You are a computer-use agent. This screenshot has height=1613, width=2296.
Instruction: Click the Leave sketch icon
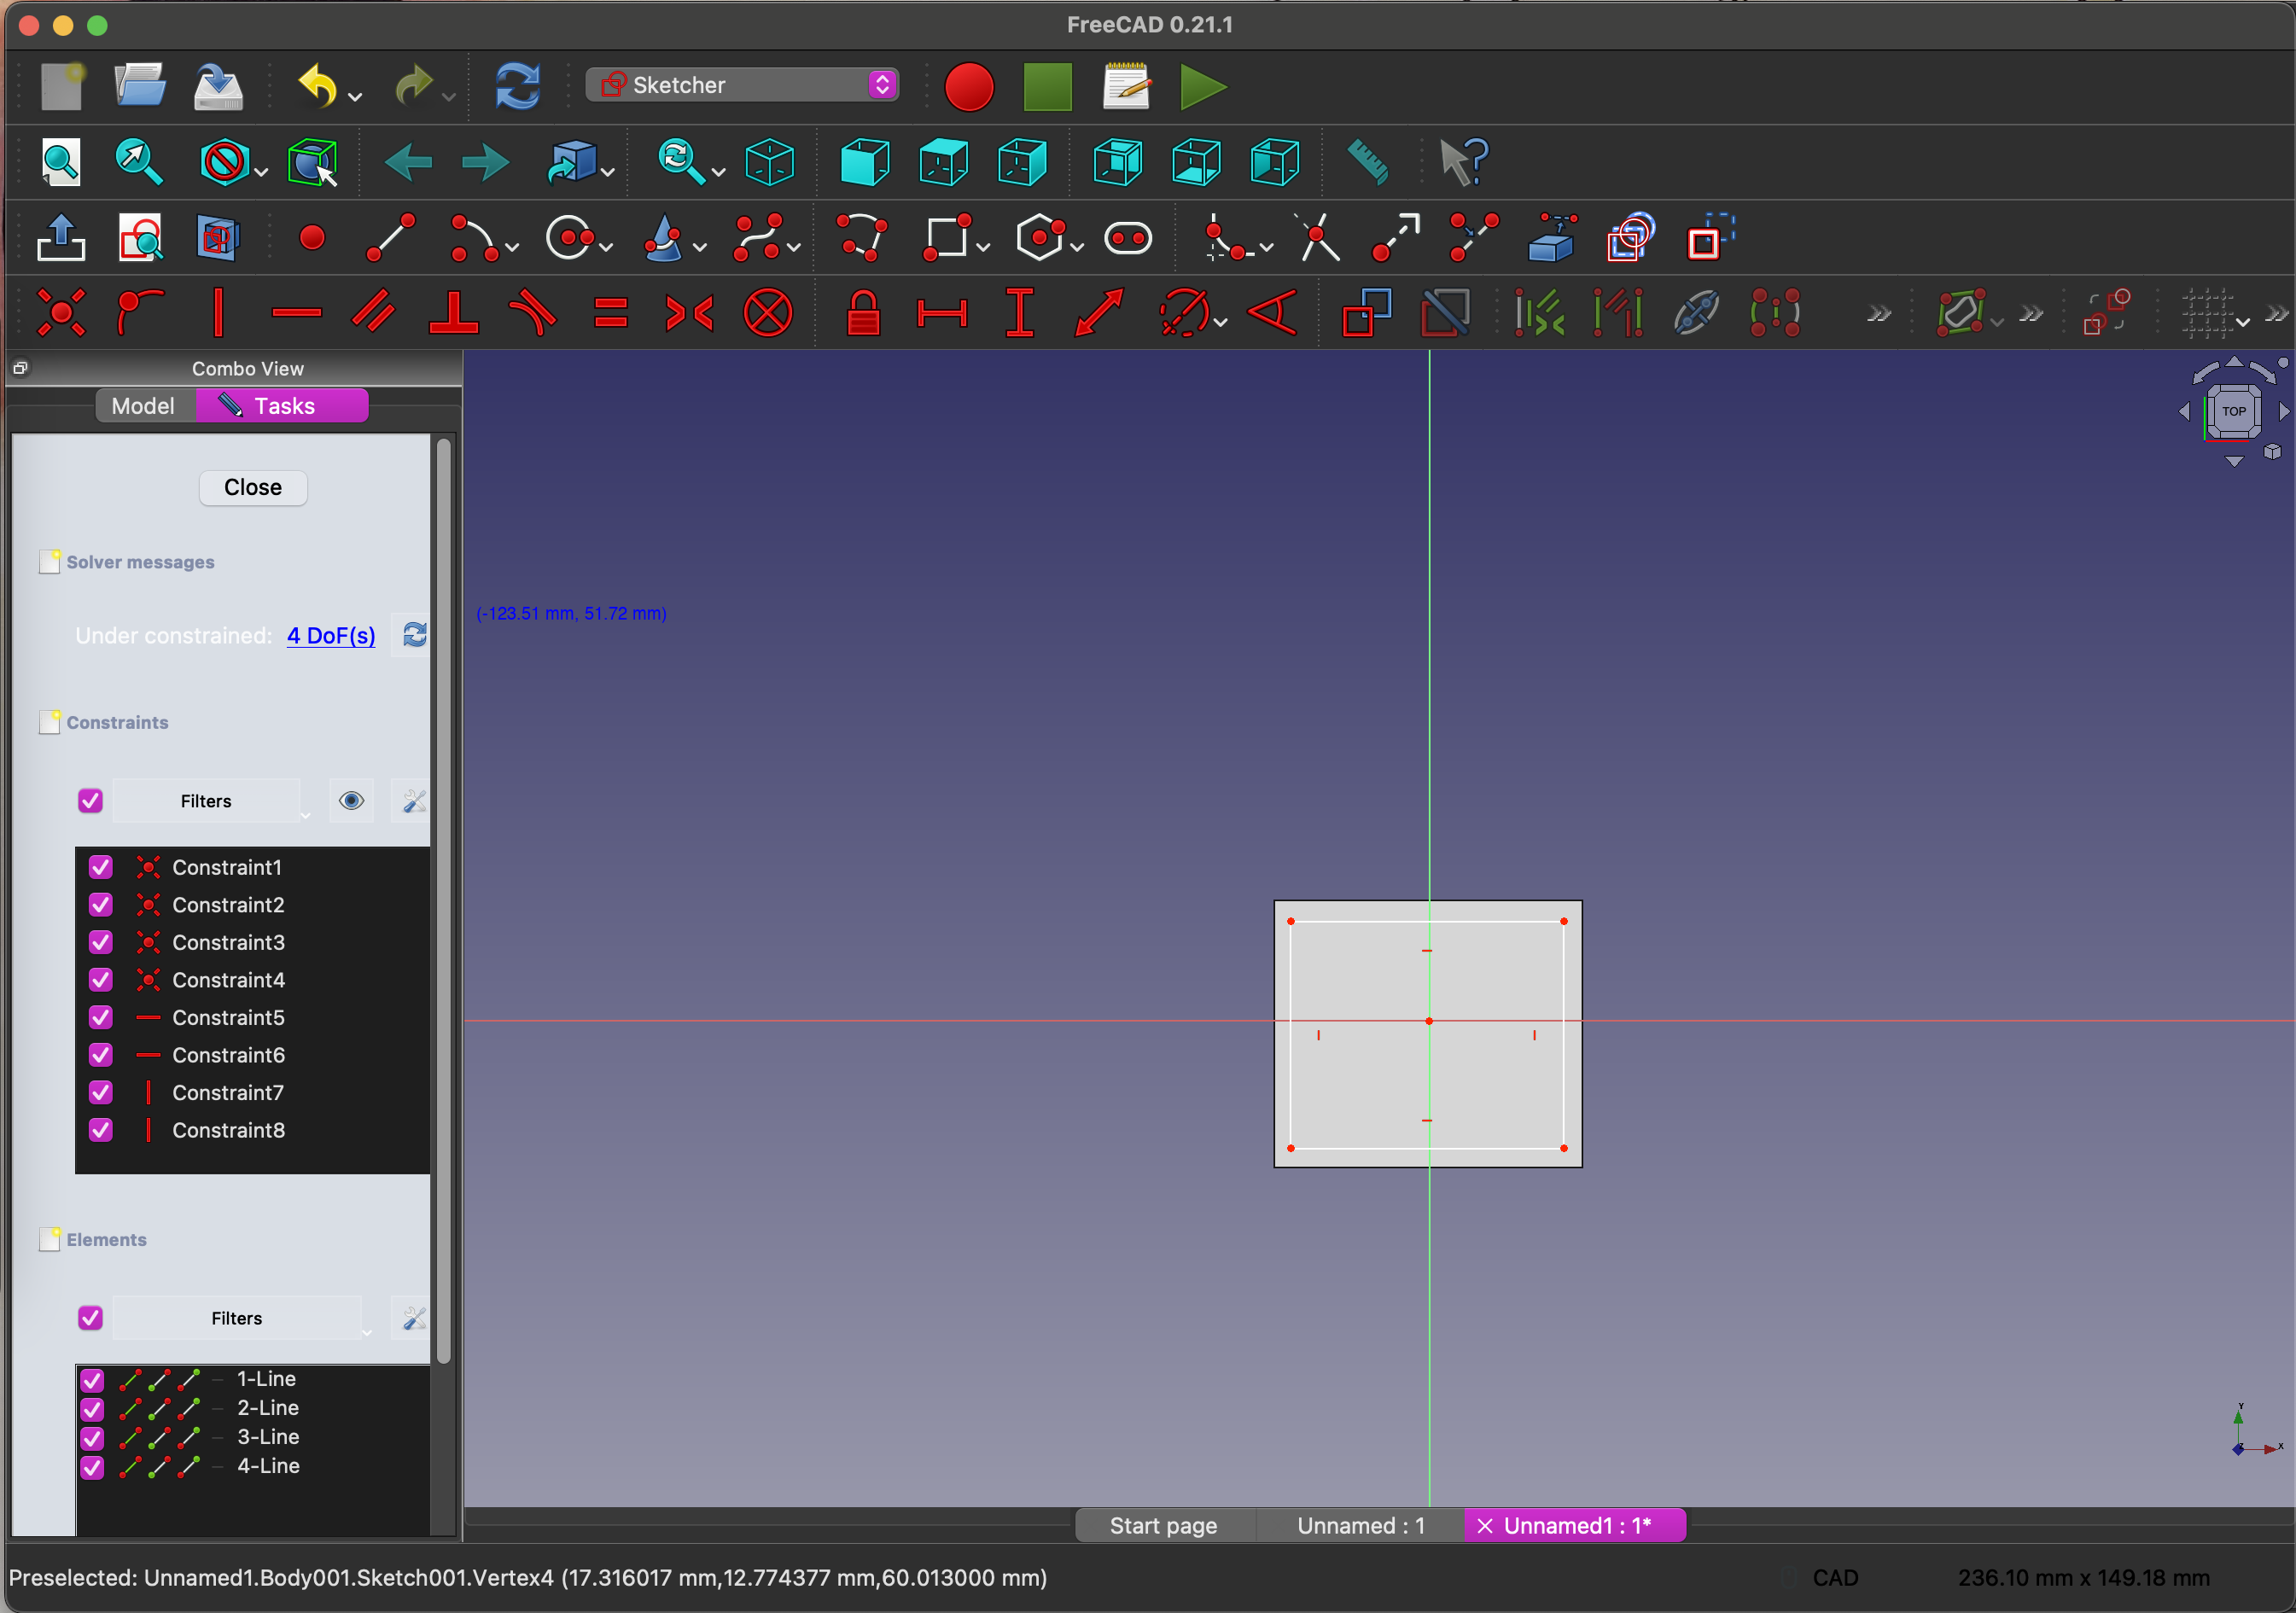click(x=61, y=238)
